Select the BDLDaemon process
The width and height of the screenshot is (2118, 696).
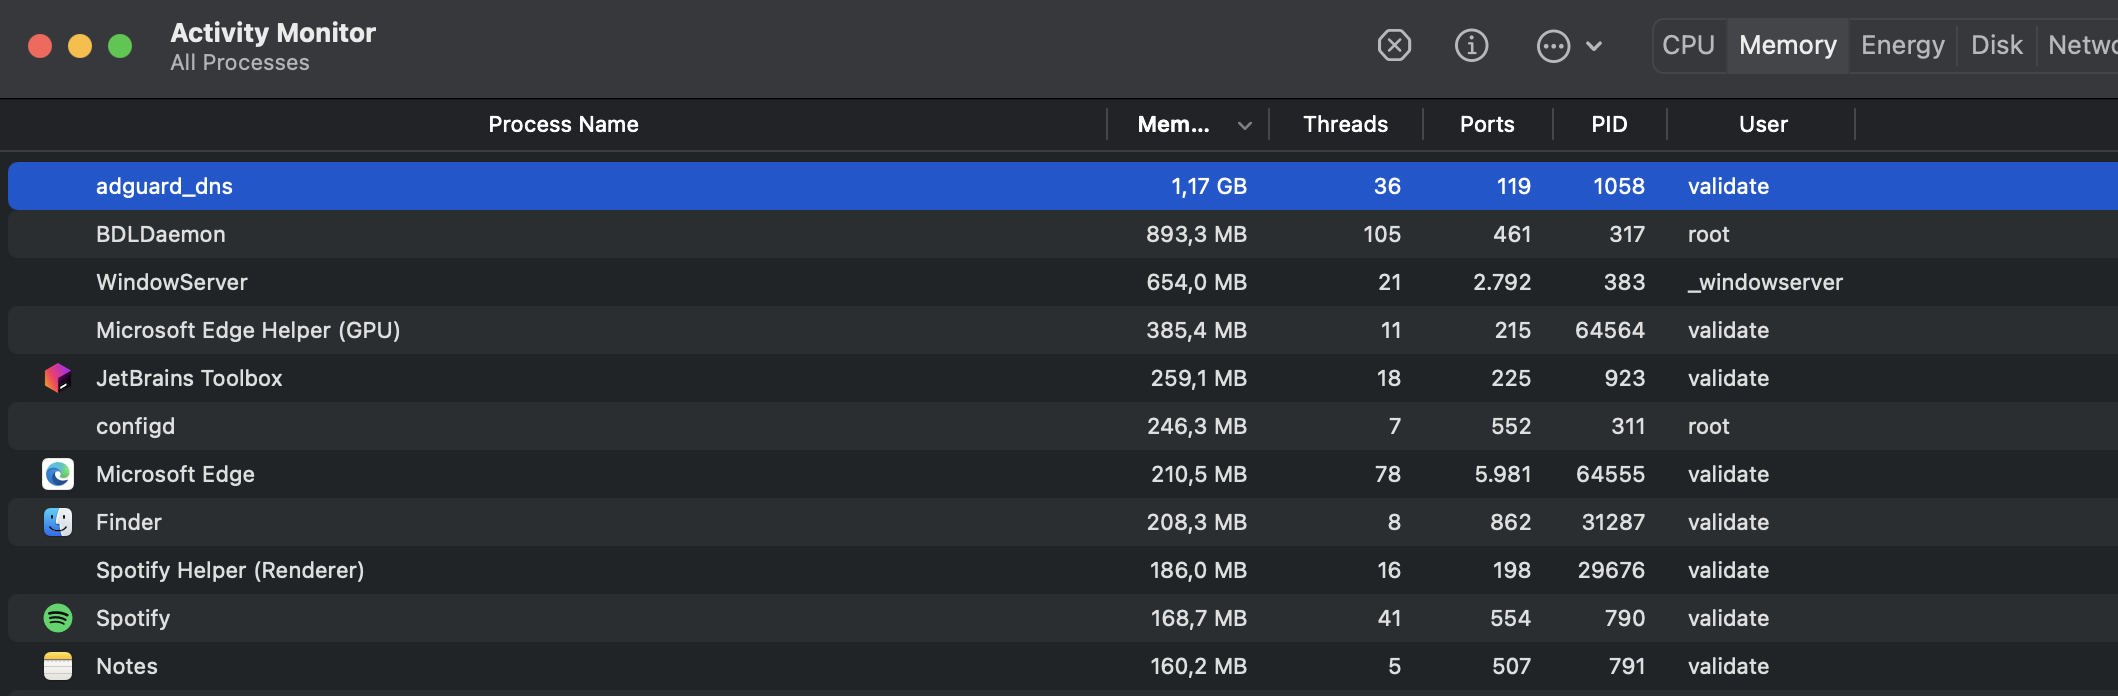click(x=161, y=234)
